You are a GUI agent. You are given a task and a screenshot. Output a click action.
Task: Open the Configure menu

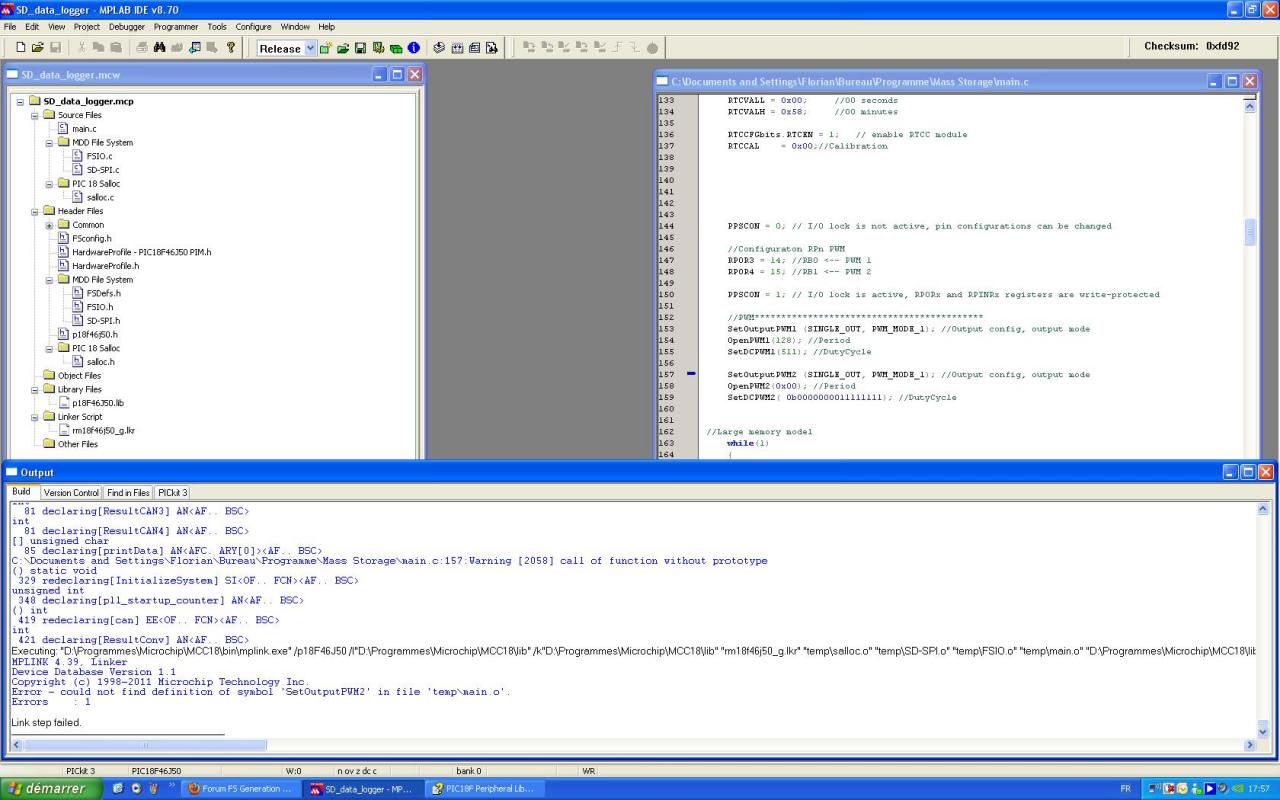[253, 27]
